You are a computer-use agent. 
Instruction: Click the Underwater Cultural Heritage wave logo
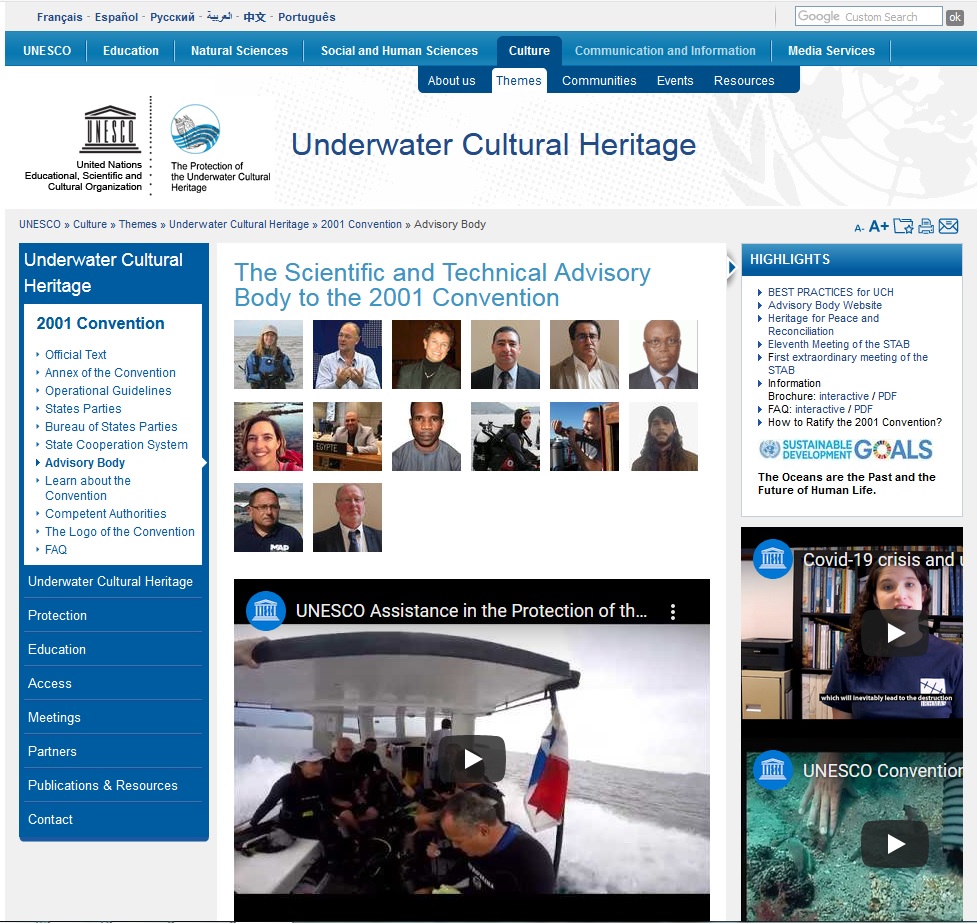click(x=195, y=129)
